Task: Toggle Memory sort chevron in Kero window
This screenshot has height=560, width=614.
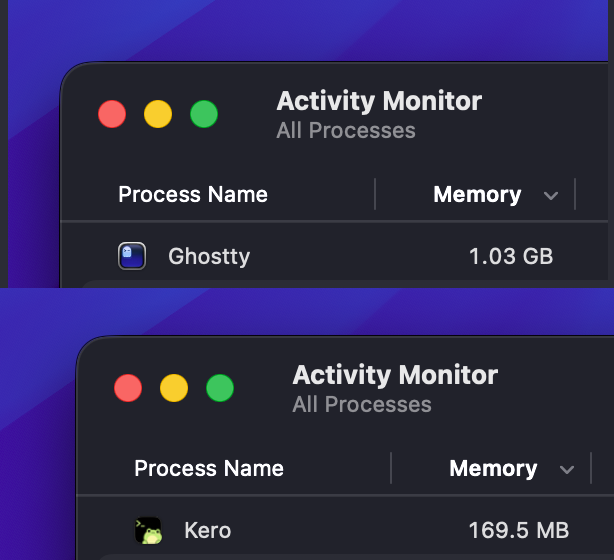Action: (x=567, y=470)
